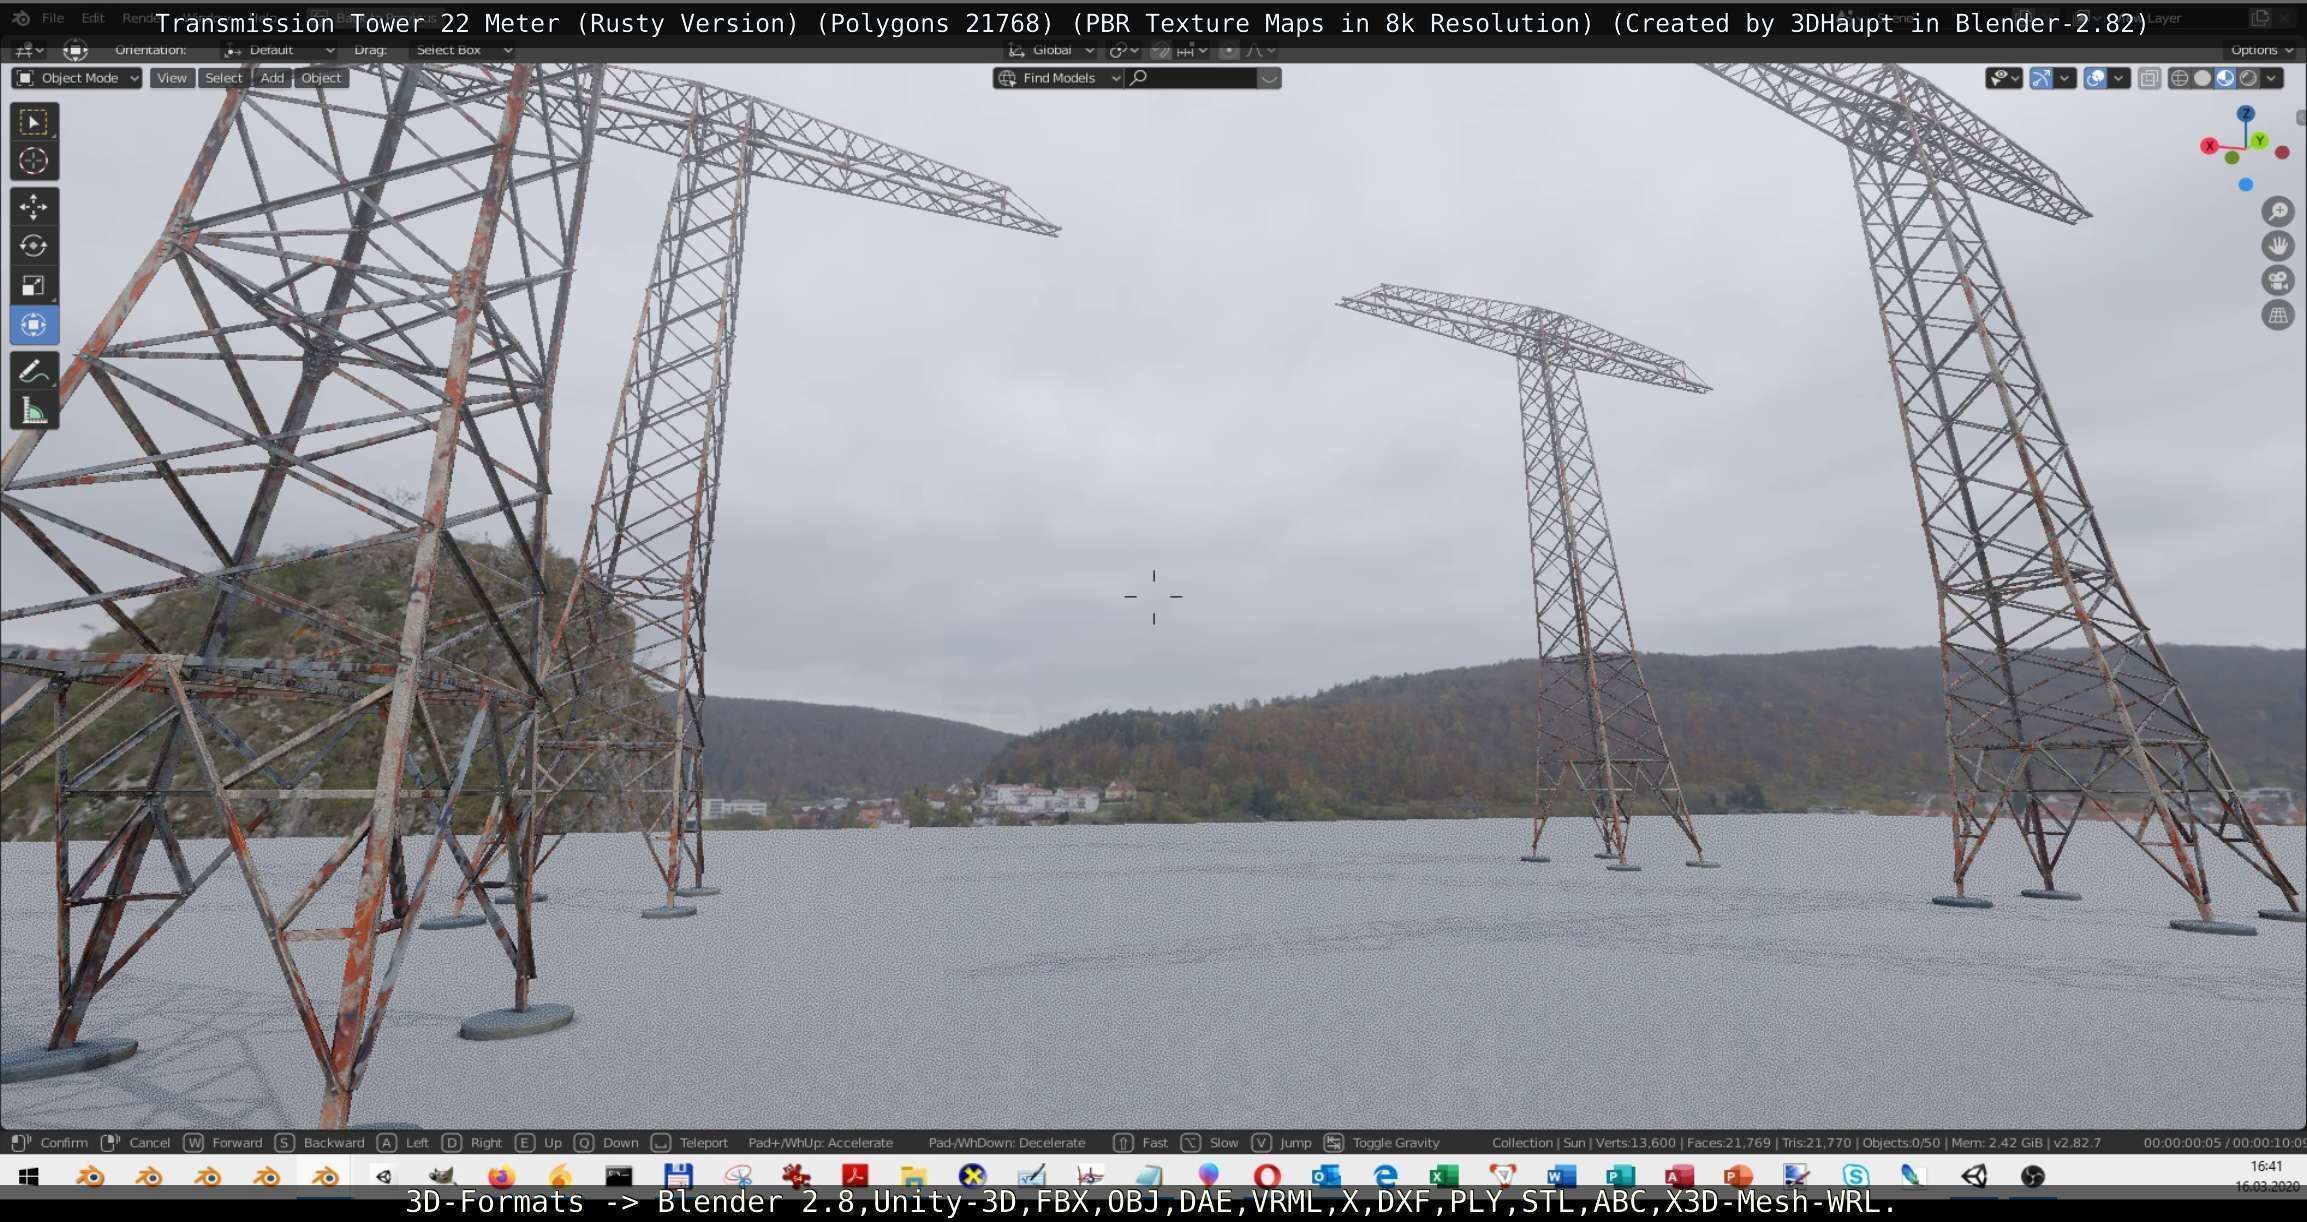Switch perspective/orthographic with grid icon
The image size is (2307, 1222).
(x=2278, y=316)
